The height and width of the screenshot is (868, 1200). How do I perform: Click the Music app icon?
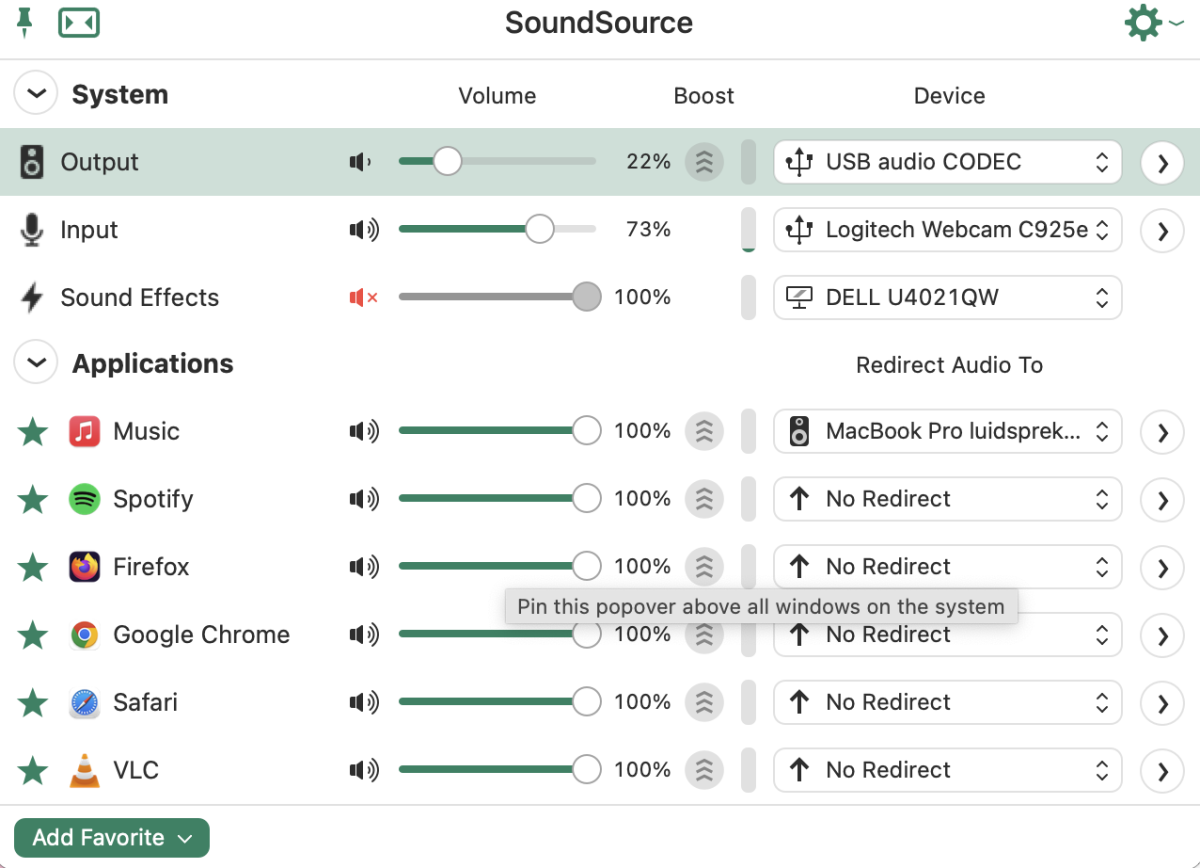(x=85, y=432)
